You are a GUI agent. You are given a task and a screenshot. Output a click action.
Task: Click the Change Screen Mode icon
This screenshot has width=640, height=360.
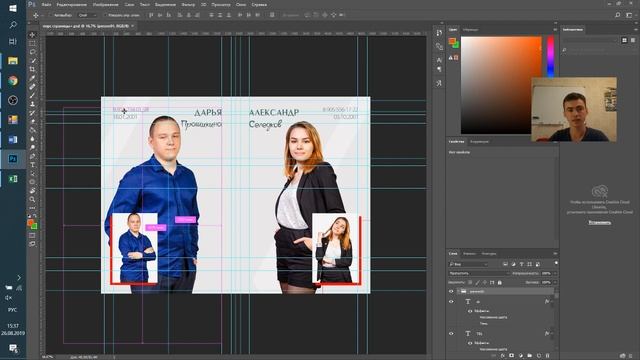(32, 244)
